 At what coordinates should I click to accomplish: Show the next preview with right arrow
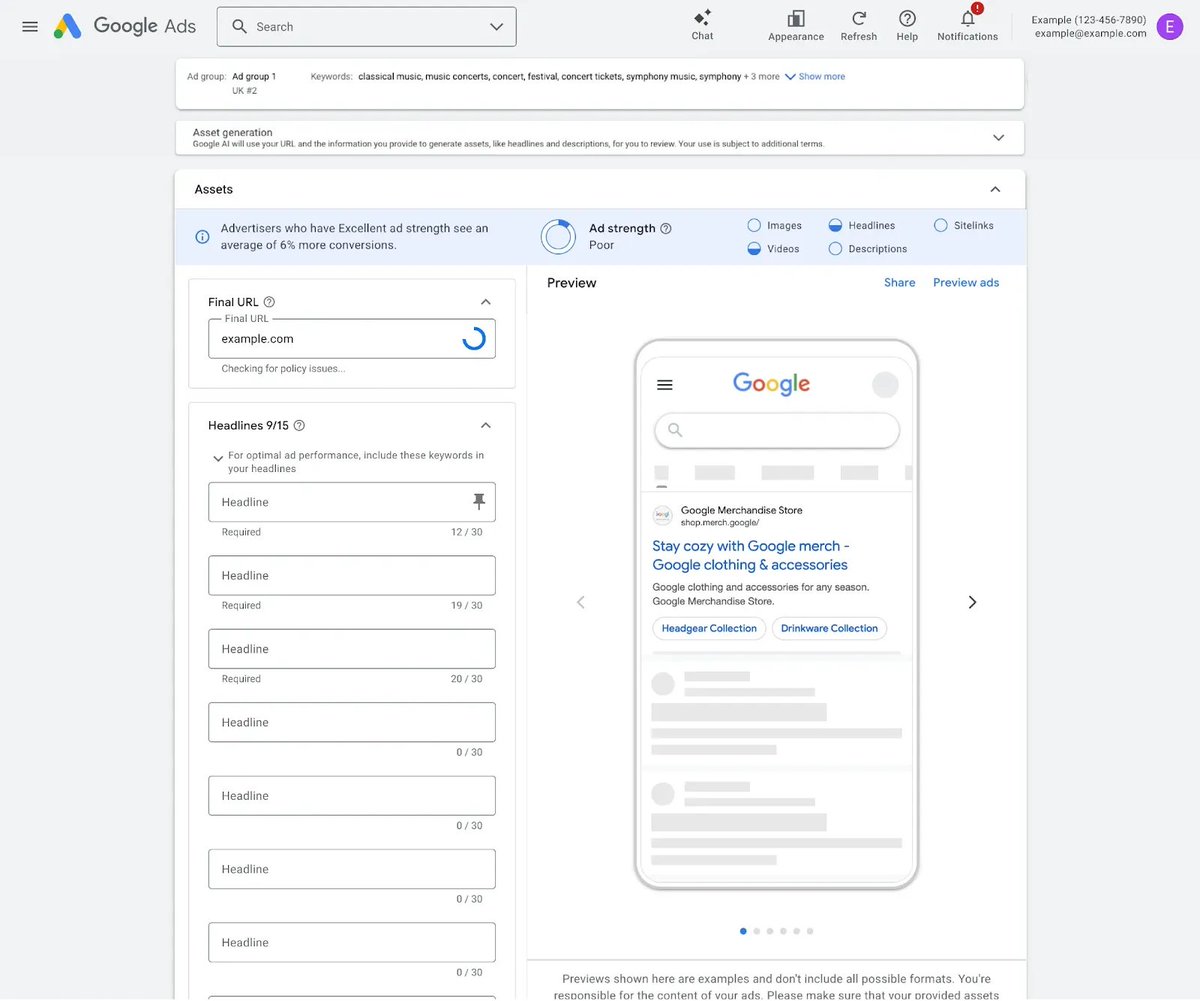point(972,602)
